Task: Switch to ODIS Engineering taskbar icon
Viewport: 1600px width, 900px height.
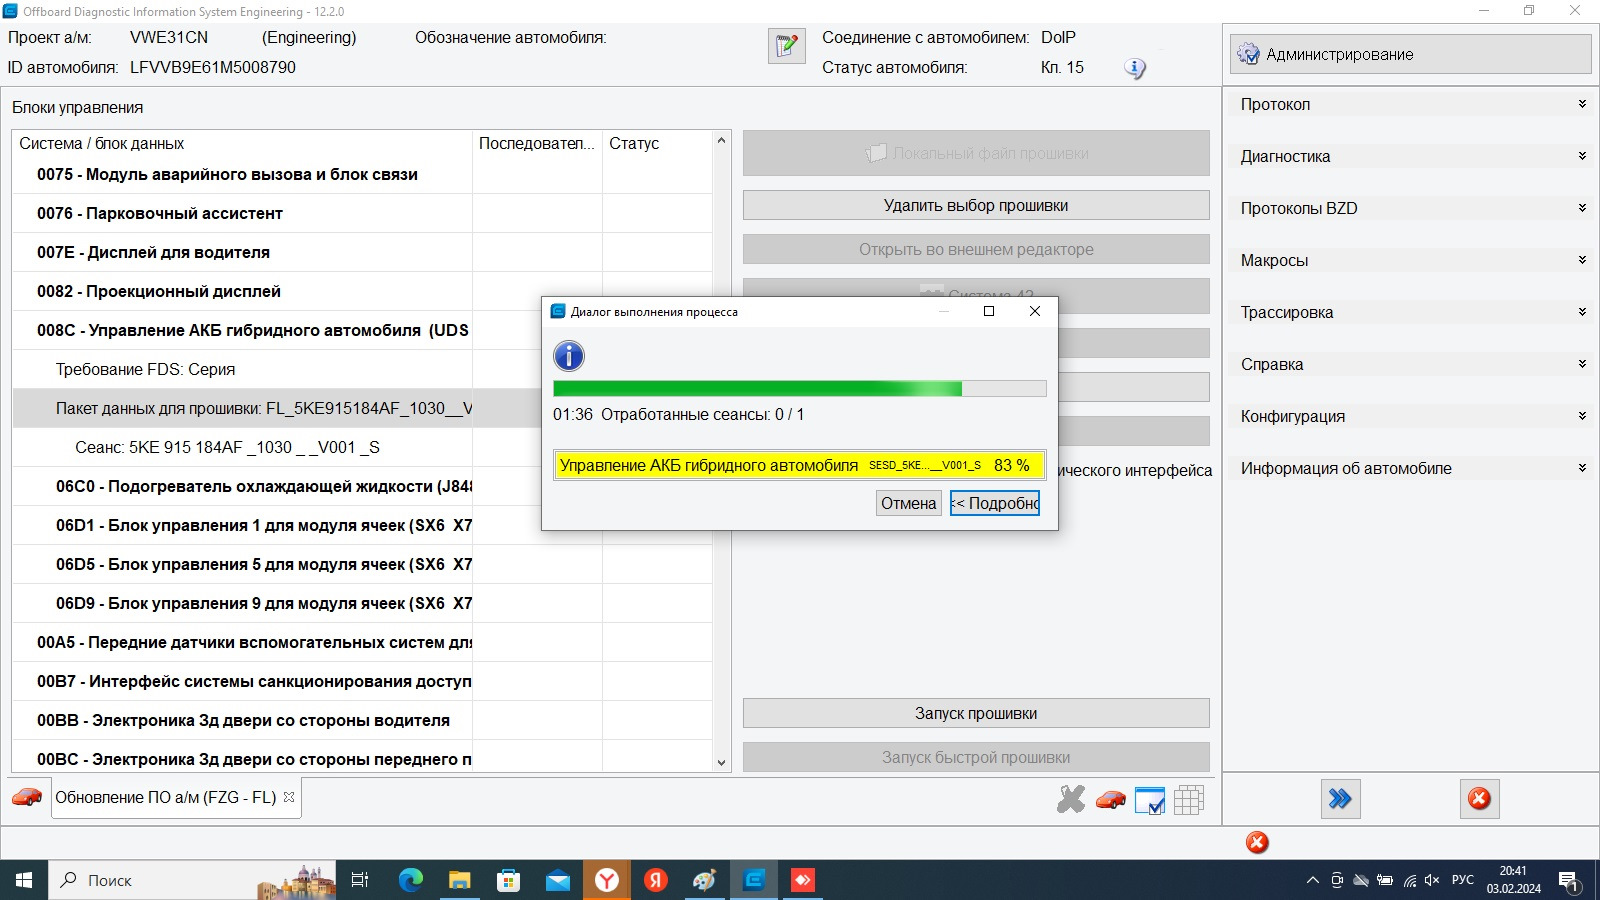Action: click(x=754, y=880)
